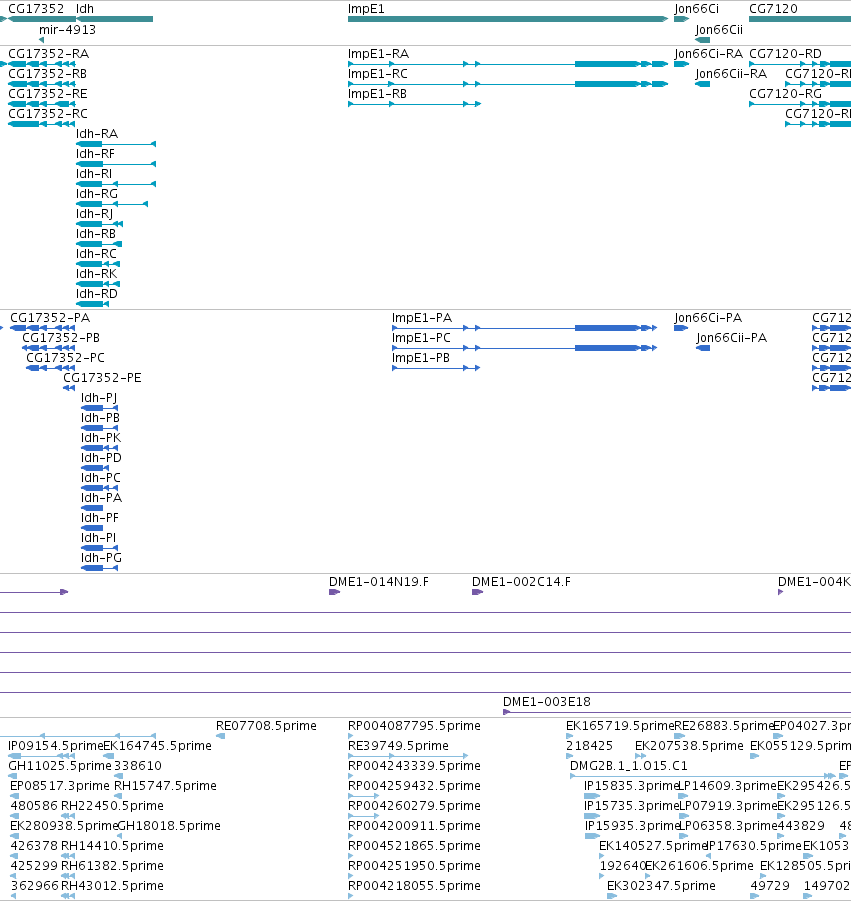Viewport: 851px width, 901px height.
Task: Select the Idh gene label in top track
Action: [84, 9]
